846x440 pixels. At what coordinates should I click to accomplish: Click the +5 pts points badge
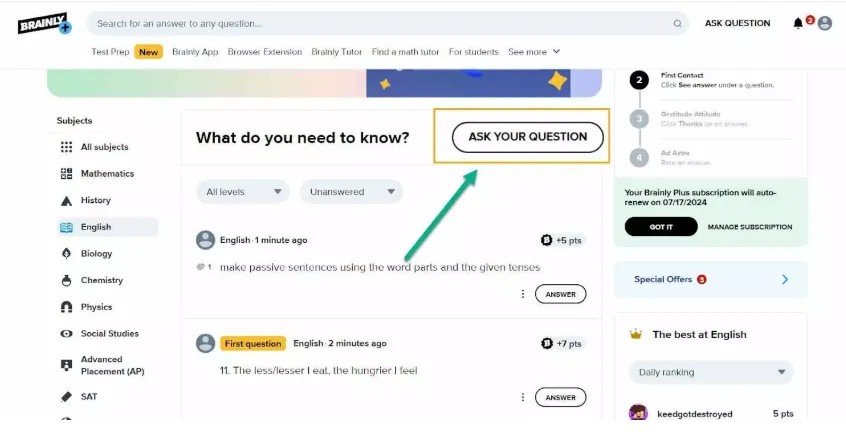pyautogui.click(x=562, y=240)
